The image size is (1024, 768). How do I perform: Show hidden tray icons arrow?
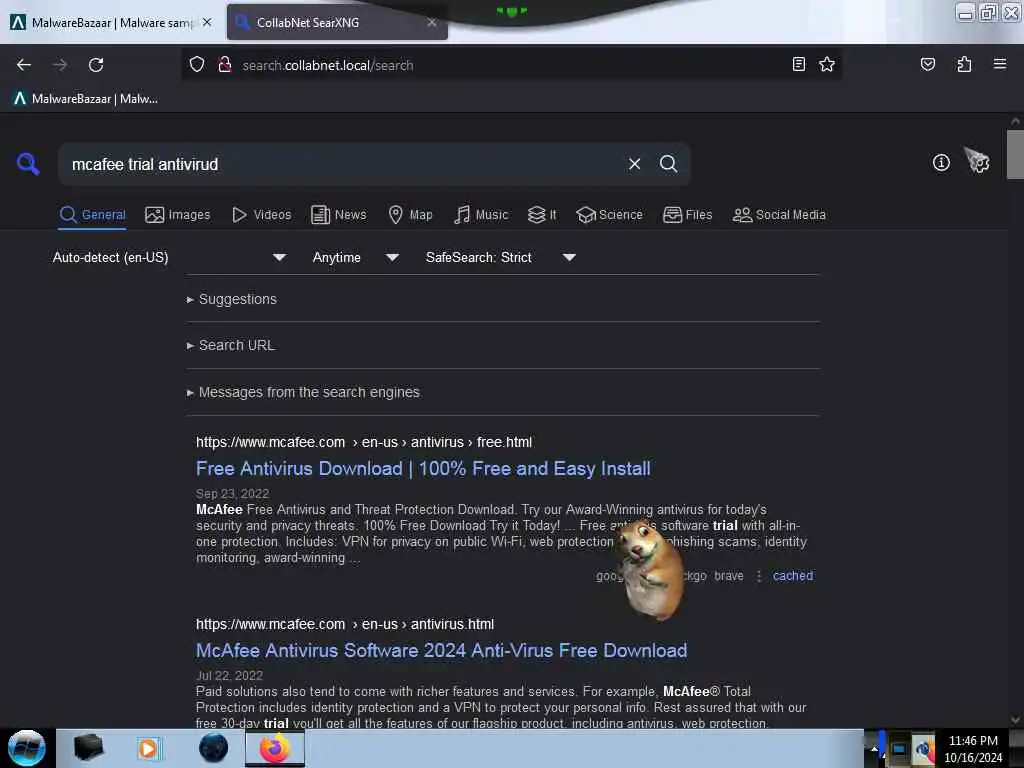click(874, 749)
